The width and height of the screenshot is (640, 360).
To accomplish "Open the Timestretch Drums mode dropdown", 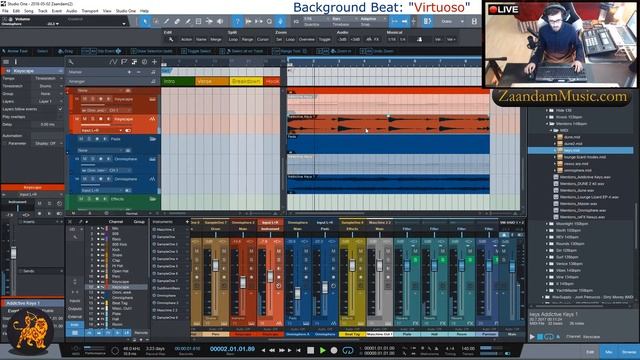I will (48, 86).
